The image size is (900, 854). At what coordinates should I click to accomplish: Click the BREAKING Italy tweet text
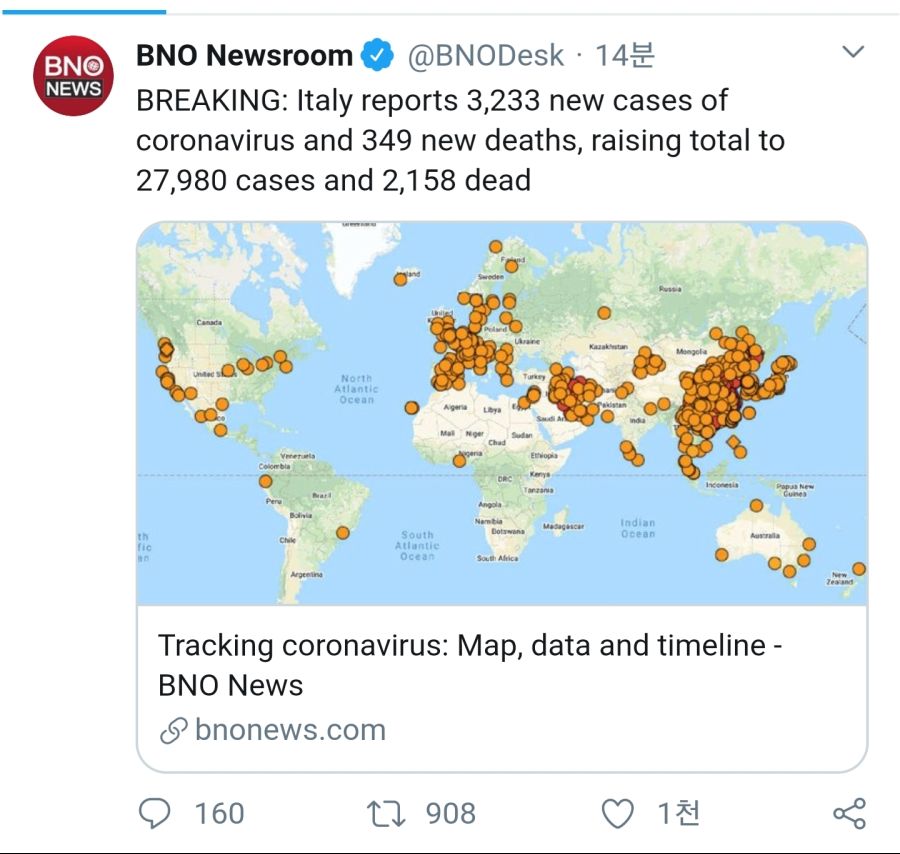[460, 140]
